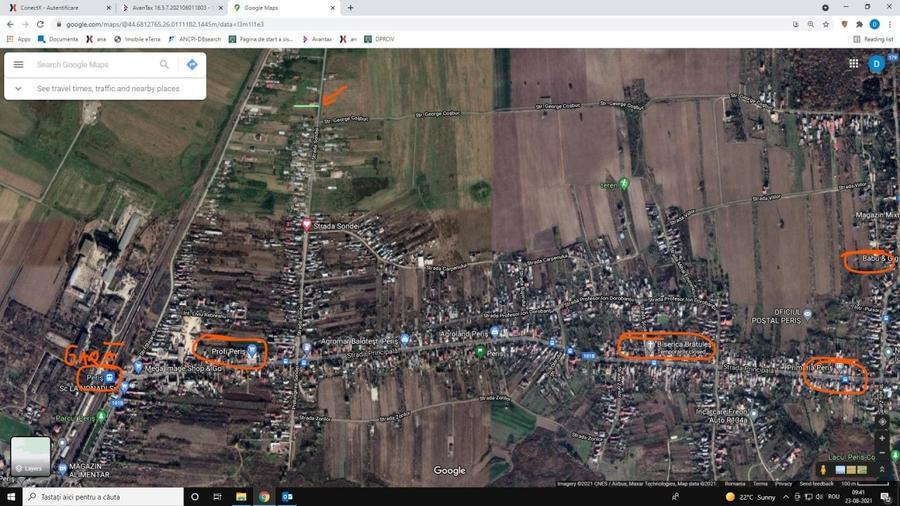Open the weather widget 22°C Sunny
This screenshot has width=900, height=506.
(x=750, y=497)
